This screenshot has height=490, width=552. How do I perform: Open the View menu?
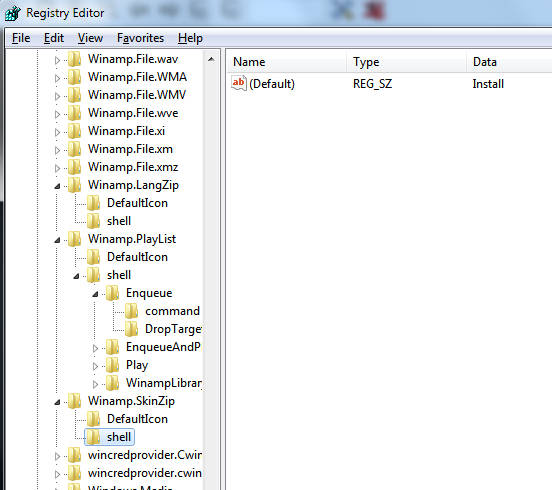[x=90, y=38]
